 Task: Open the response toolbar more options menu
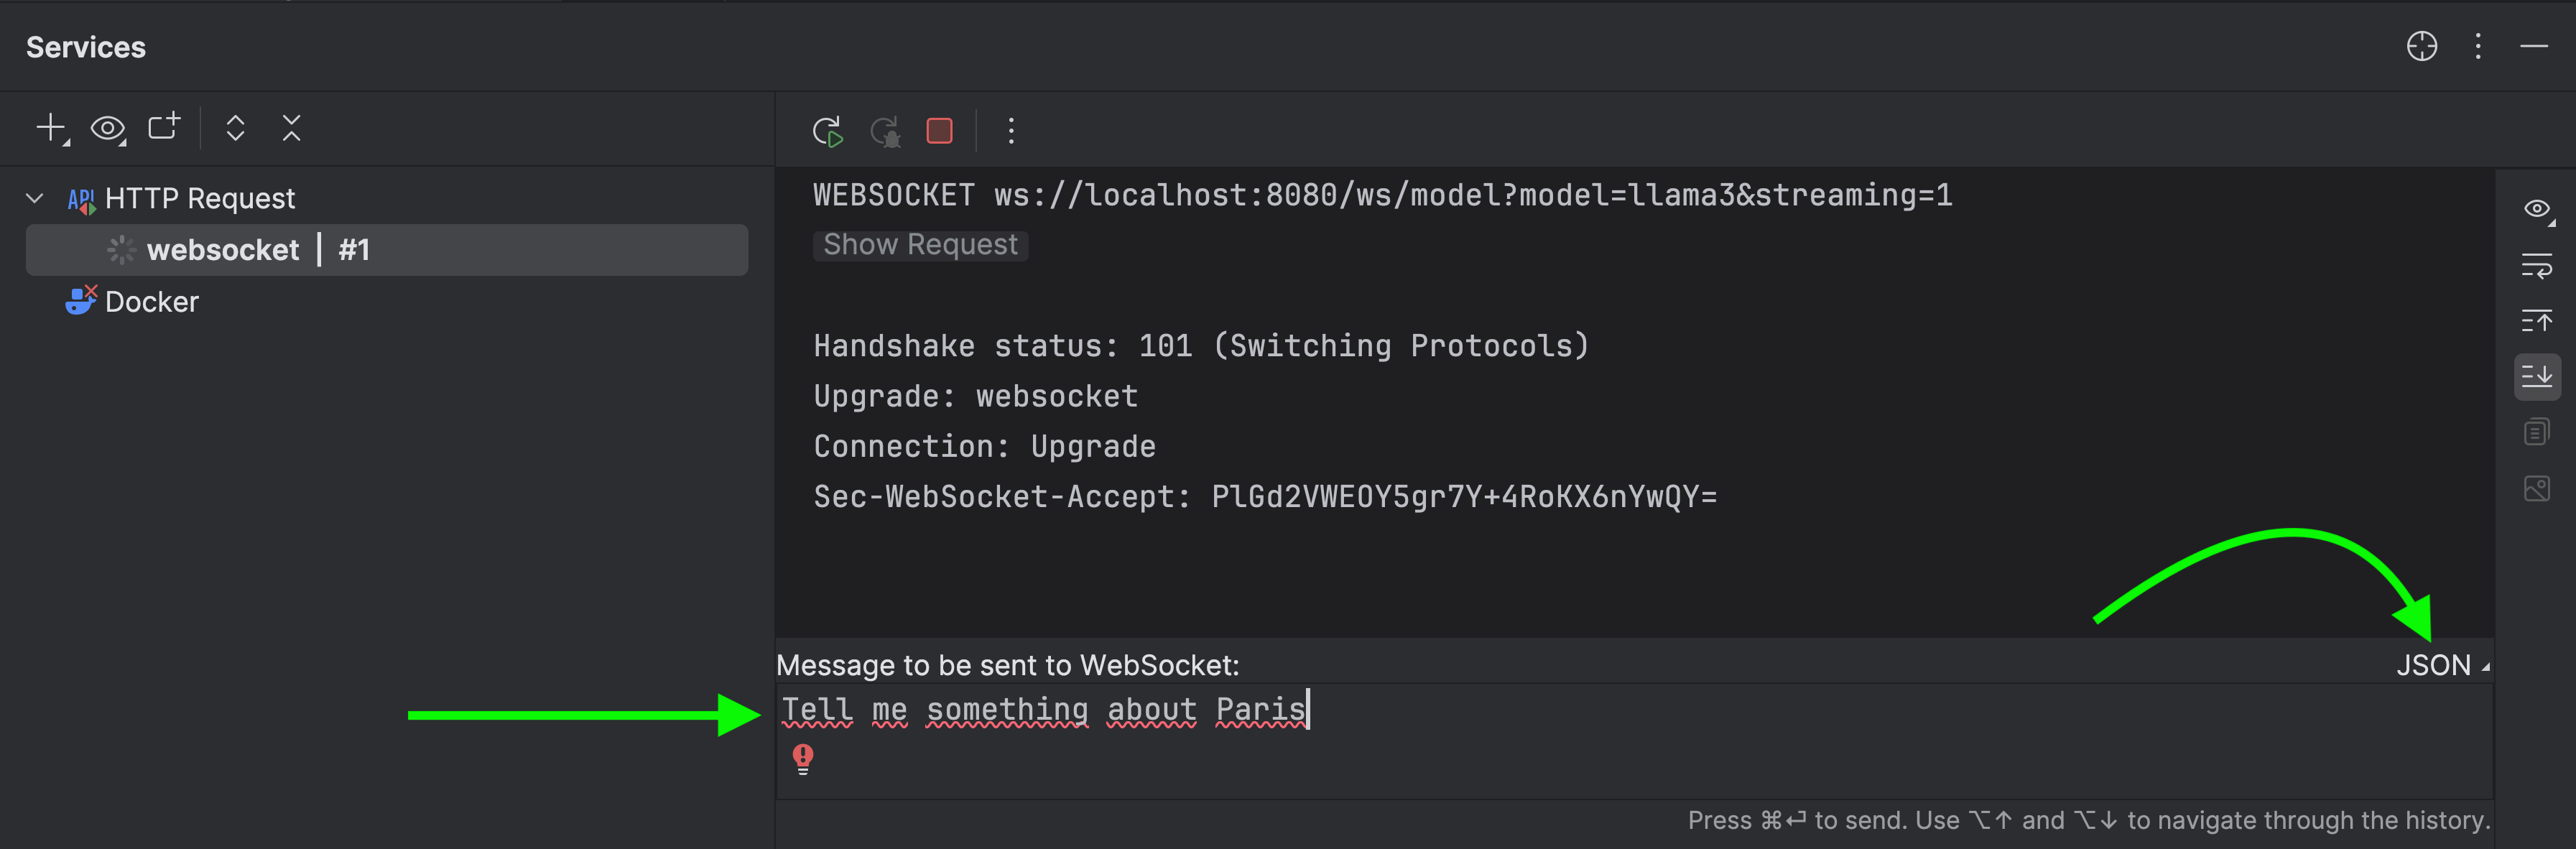point(1011,131)
